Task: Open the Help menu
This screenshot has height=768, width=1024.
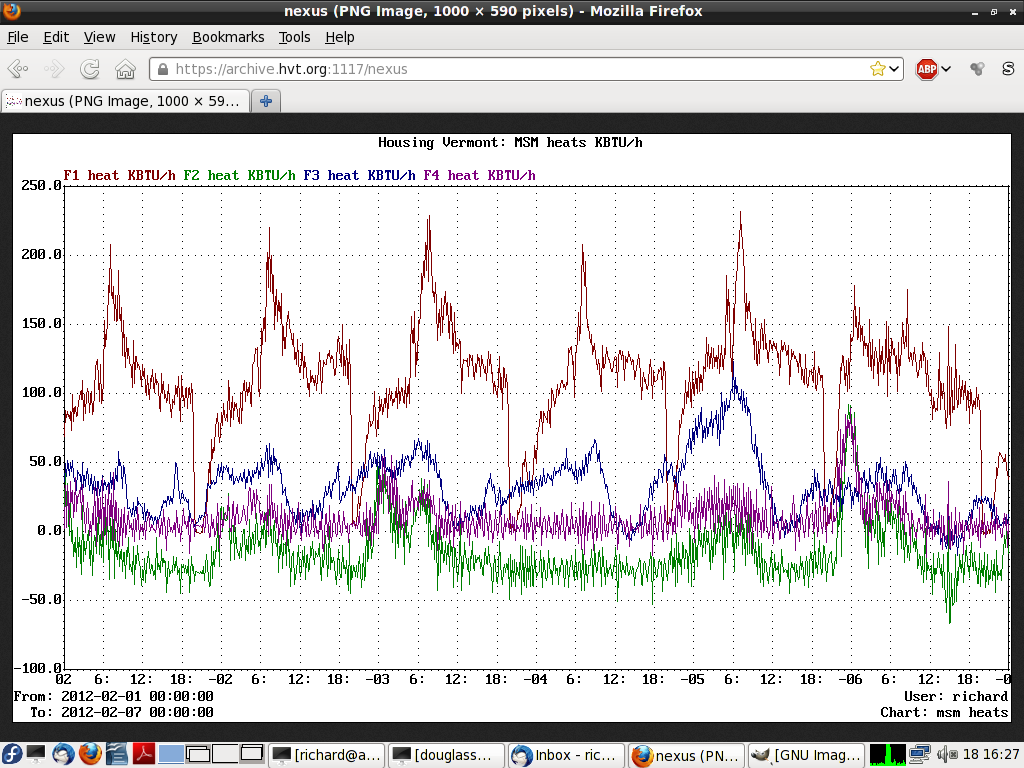Action: pyautogui.click(x=340, y=37)
